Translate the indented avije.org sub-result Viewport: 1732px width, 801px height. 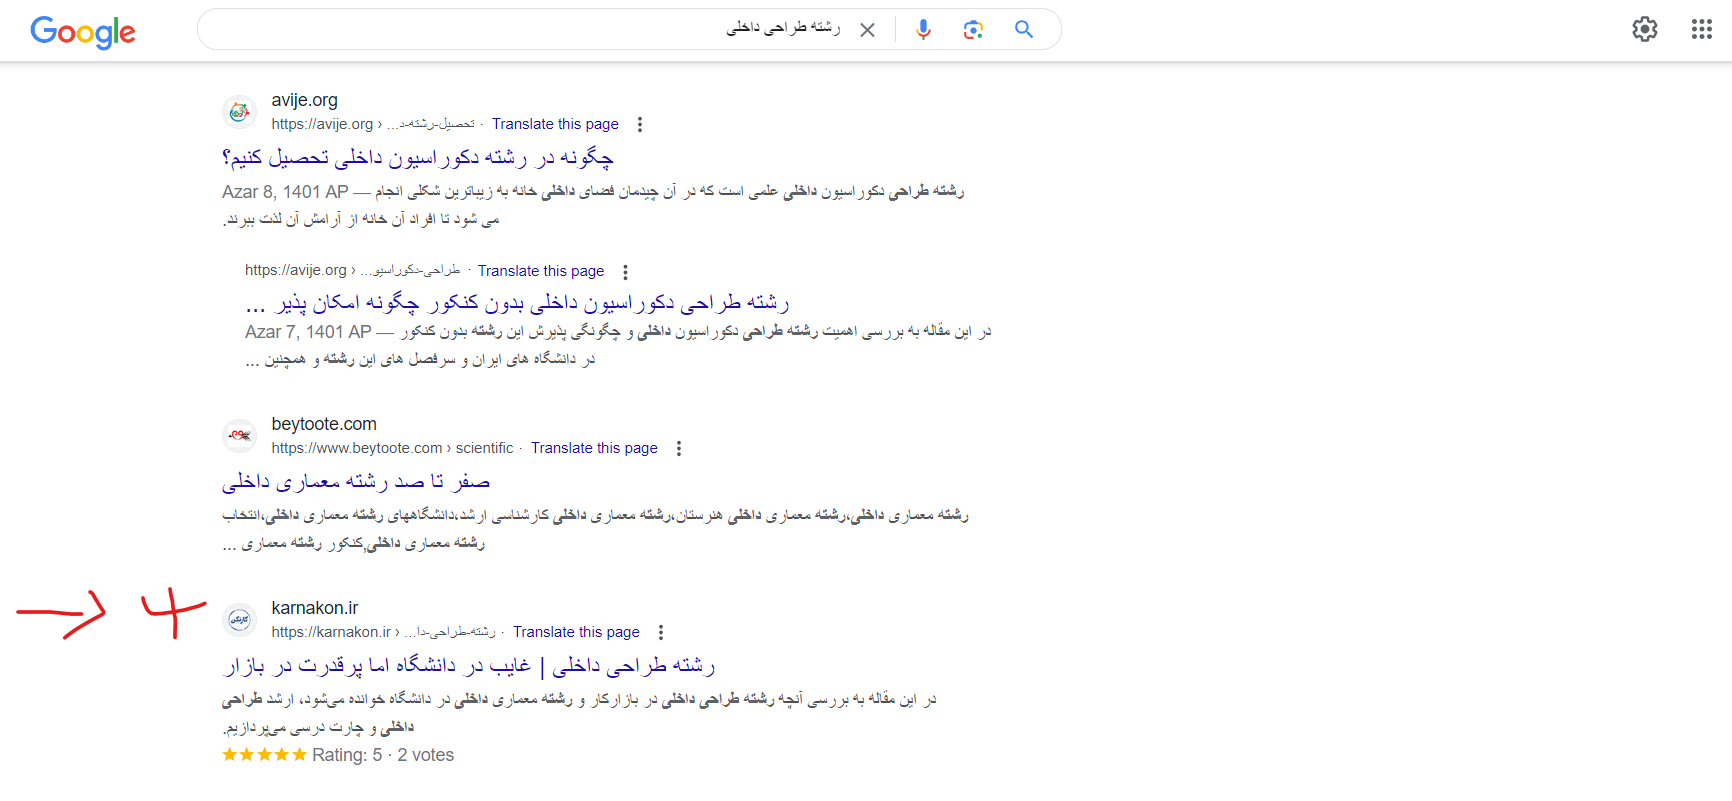[541, 271]
